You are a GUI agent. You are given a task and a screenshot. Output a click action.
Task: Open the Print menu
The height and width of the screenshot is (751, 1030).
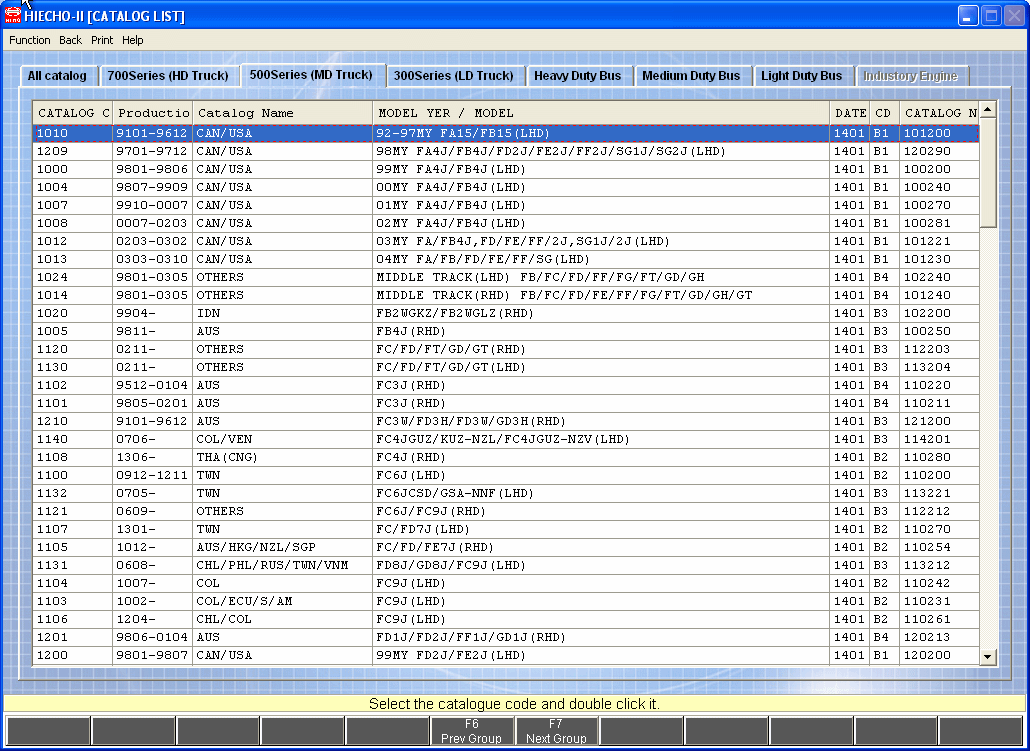[x=102, y=40]
